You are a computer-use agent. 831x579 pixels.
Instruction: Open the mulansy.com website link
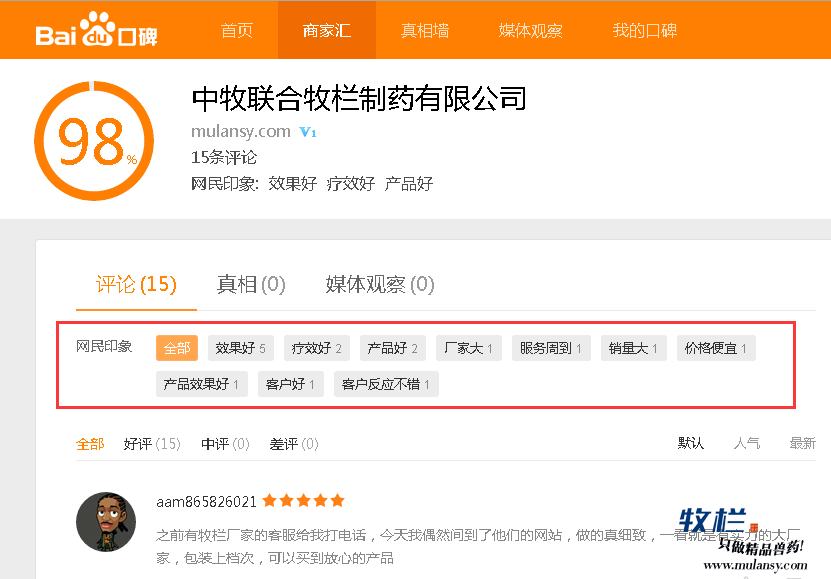[241, 131]
